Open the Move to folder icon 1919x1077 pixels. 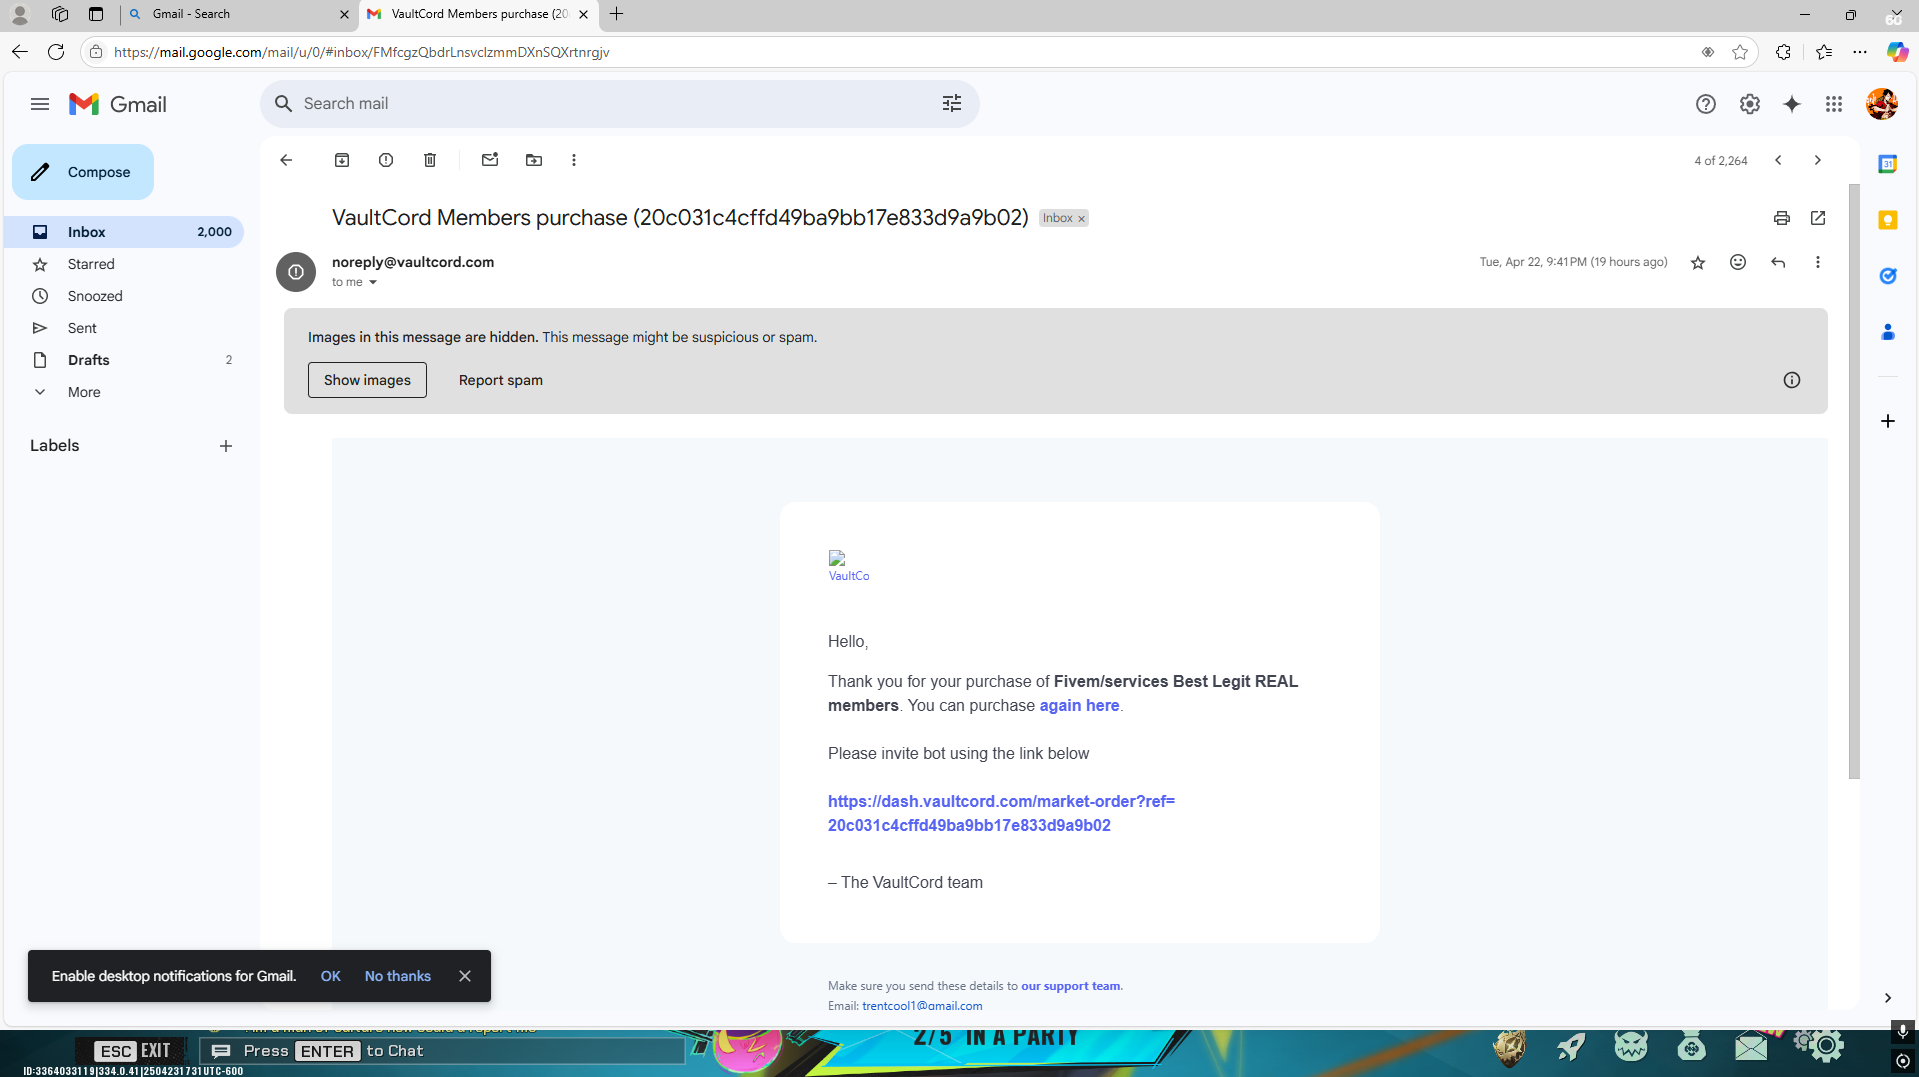click(534, 160)
